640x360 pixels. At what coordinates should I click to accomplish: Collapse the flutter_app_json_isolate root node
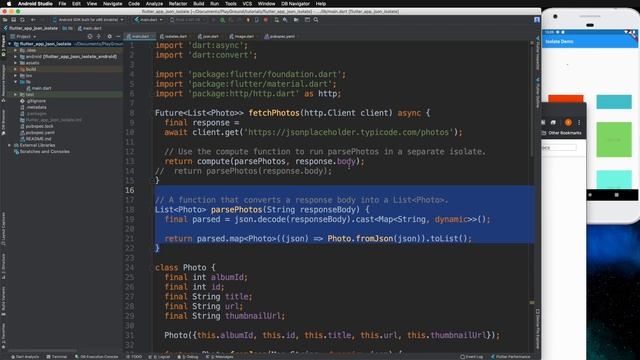tap(9, 44)
